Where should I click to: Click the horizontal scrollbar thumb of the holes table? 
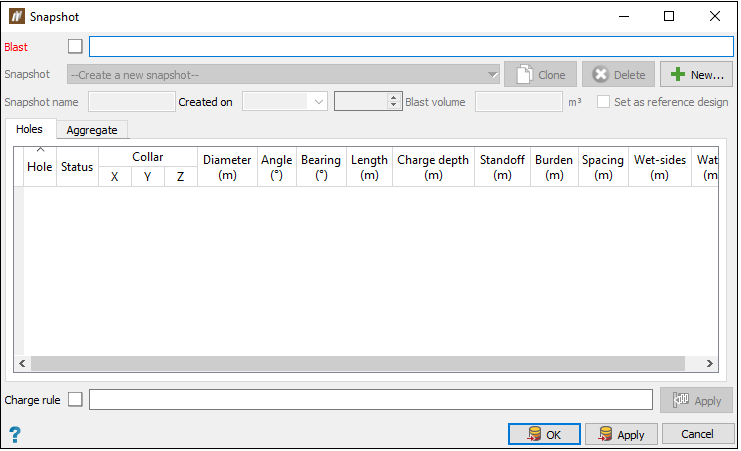pyautogui.click(x=358, y=363)
